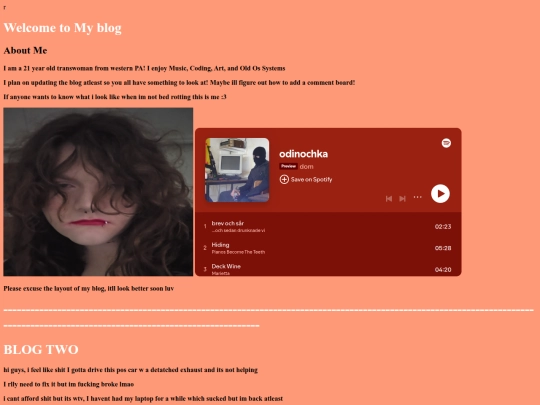Select track 2 Hiding

point(328,248)
